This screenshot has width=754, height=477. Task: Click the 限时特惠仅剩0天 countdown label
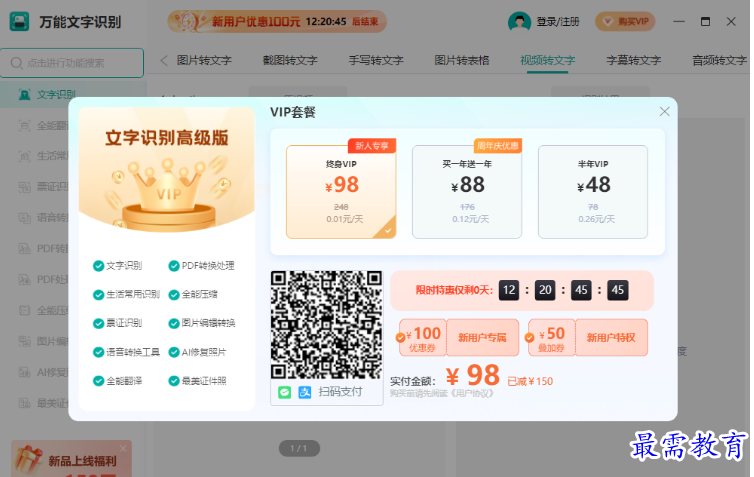[x=454, y=290]
